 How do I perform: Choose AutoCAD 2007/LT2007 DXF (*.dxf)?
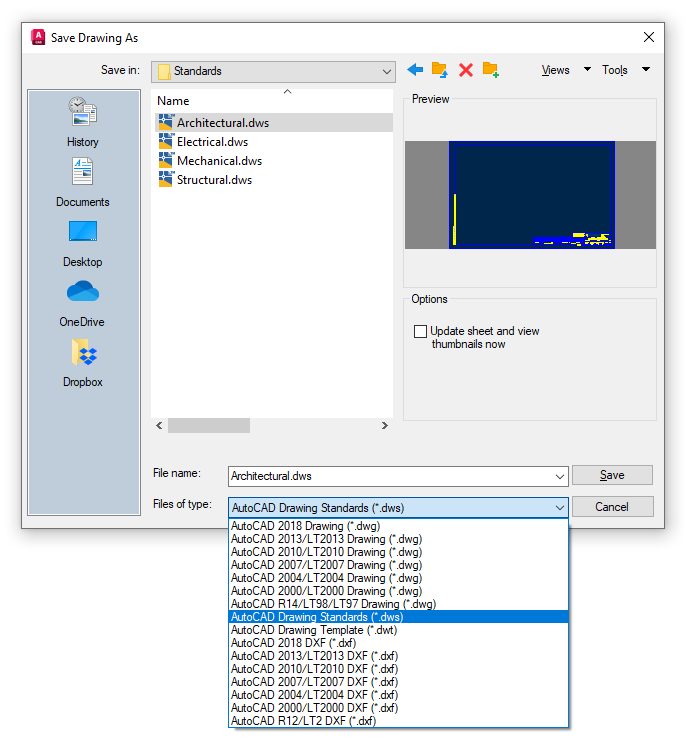pos(398,682)
